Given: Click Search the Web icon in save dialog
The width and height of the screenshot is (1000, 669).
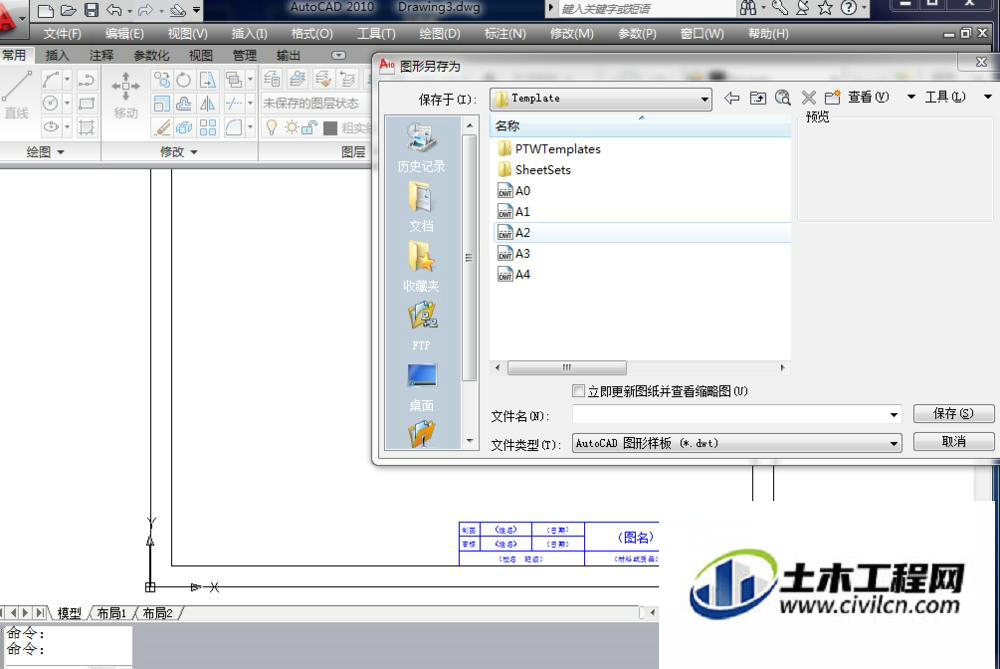Looking at the screenshot, I should [x=783, y=98].
